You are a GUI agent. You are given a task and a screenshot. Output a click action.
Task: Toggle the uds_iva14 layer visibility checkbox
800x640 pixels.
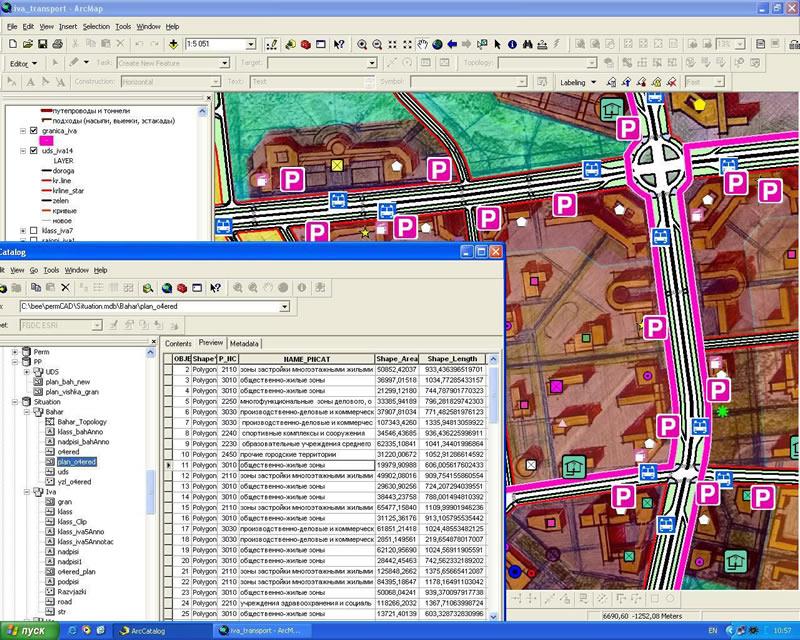coord(35,150)
